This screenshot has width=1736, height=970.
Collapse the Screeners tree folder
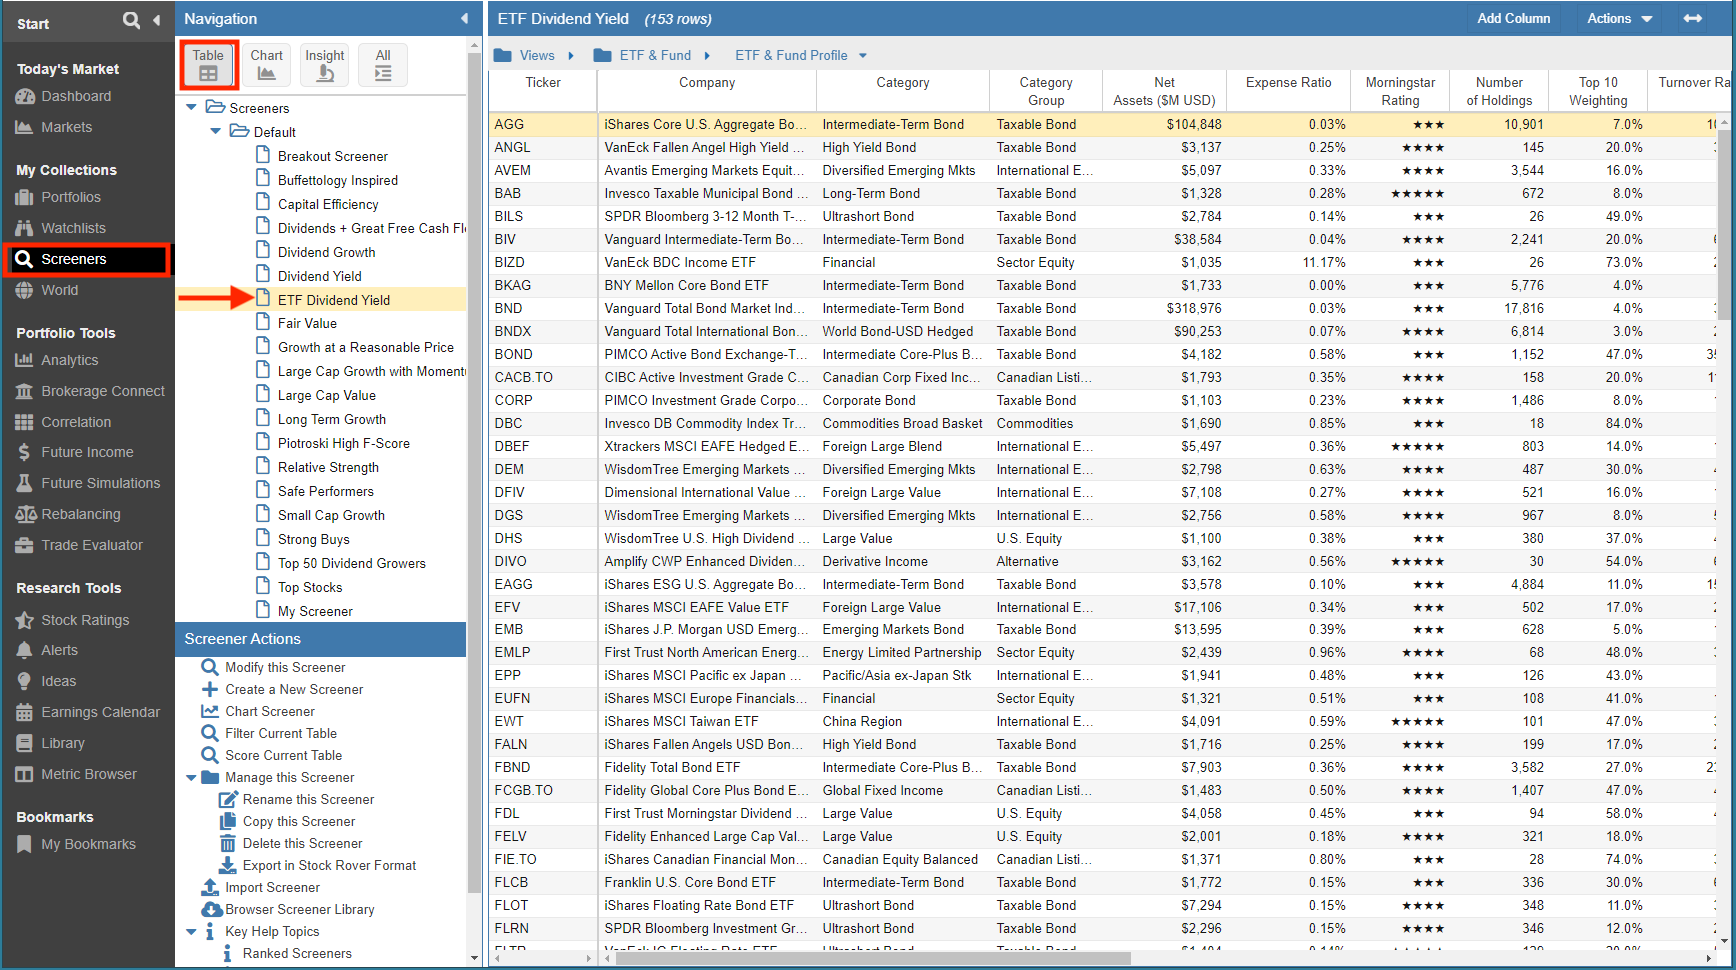[x=192, y=108]
